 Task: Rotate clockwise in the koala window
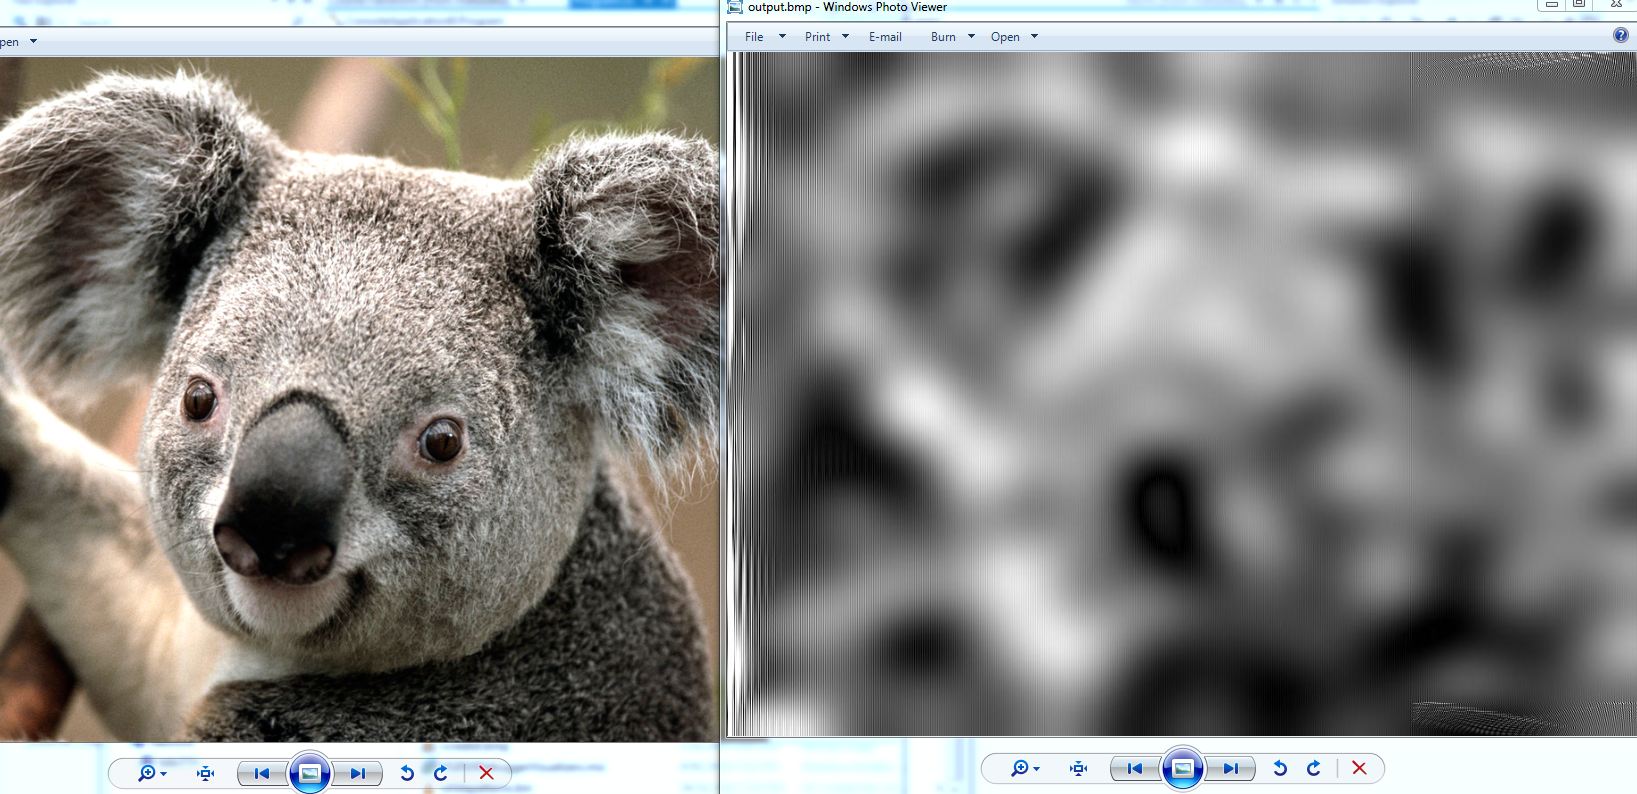tap(441, 773)
